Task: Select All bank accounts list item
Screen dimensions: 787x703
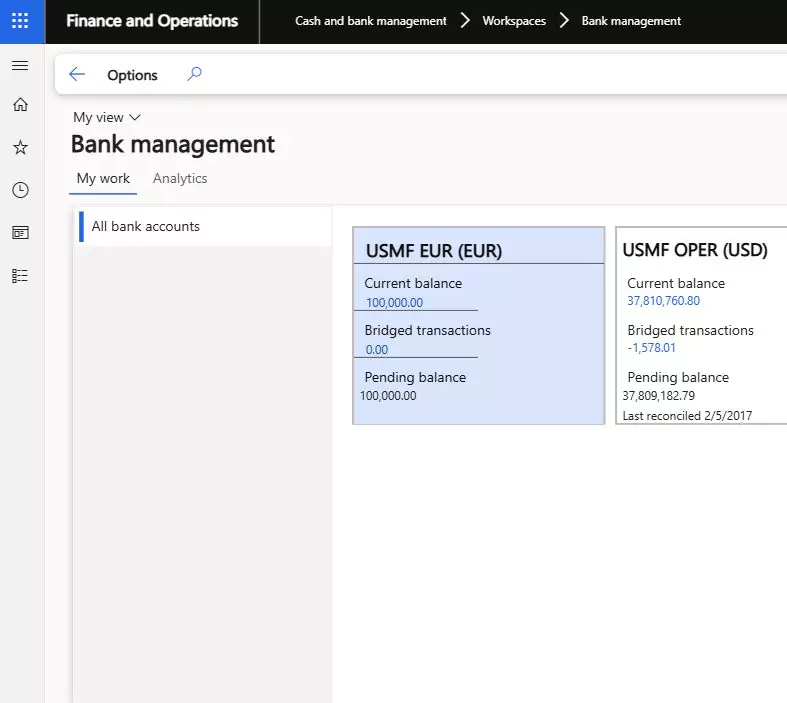Action: (205, 226)
